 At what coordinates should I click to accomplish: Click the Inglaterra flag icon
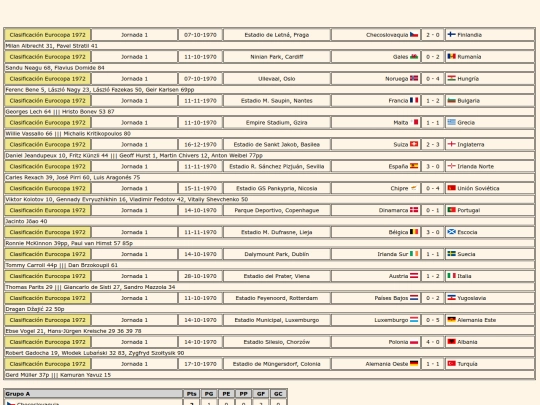click(451, 144)
